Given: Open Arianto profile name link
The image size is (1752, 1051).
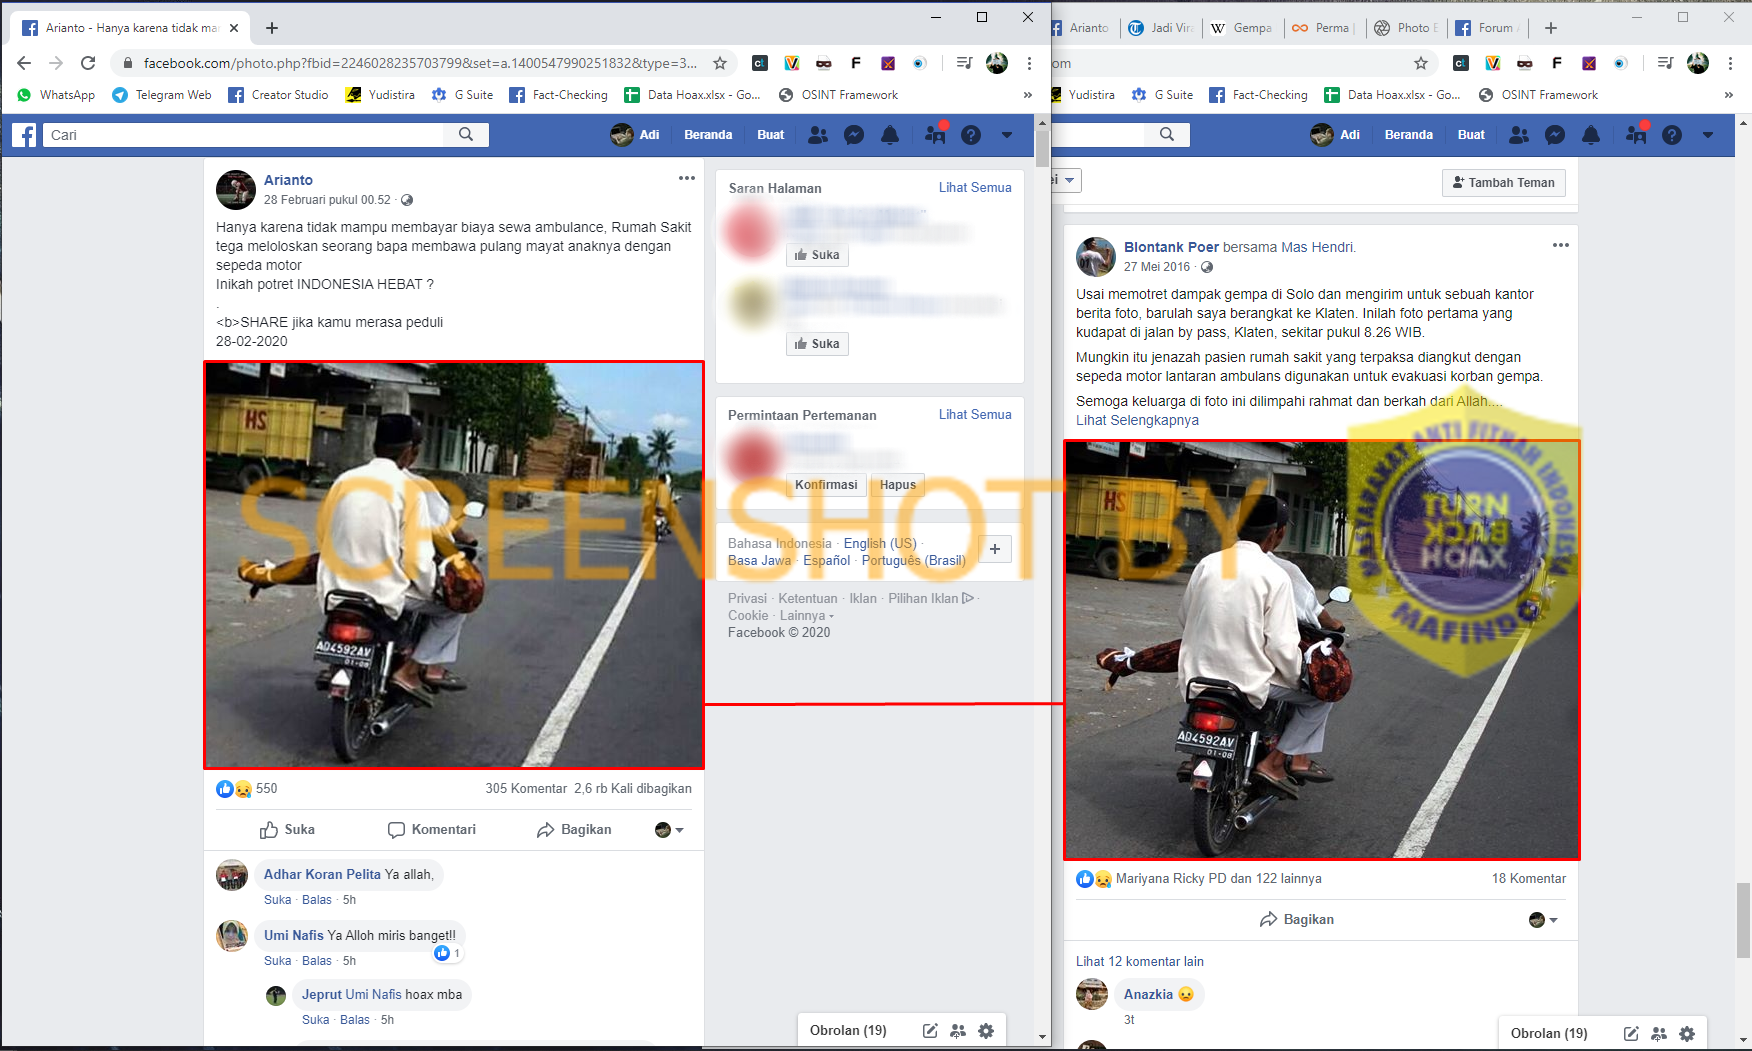Looking at the screenshot, I should (x=288, y=180).
